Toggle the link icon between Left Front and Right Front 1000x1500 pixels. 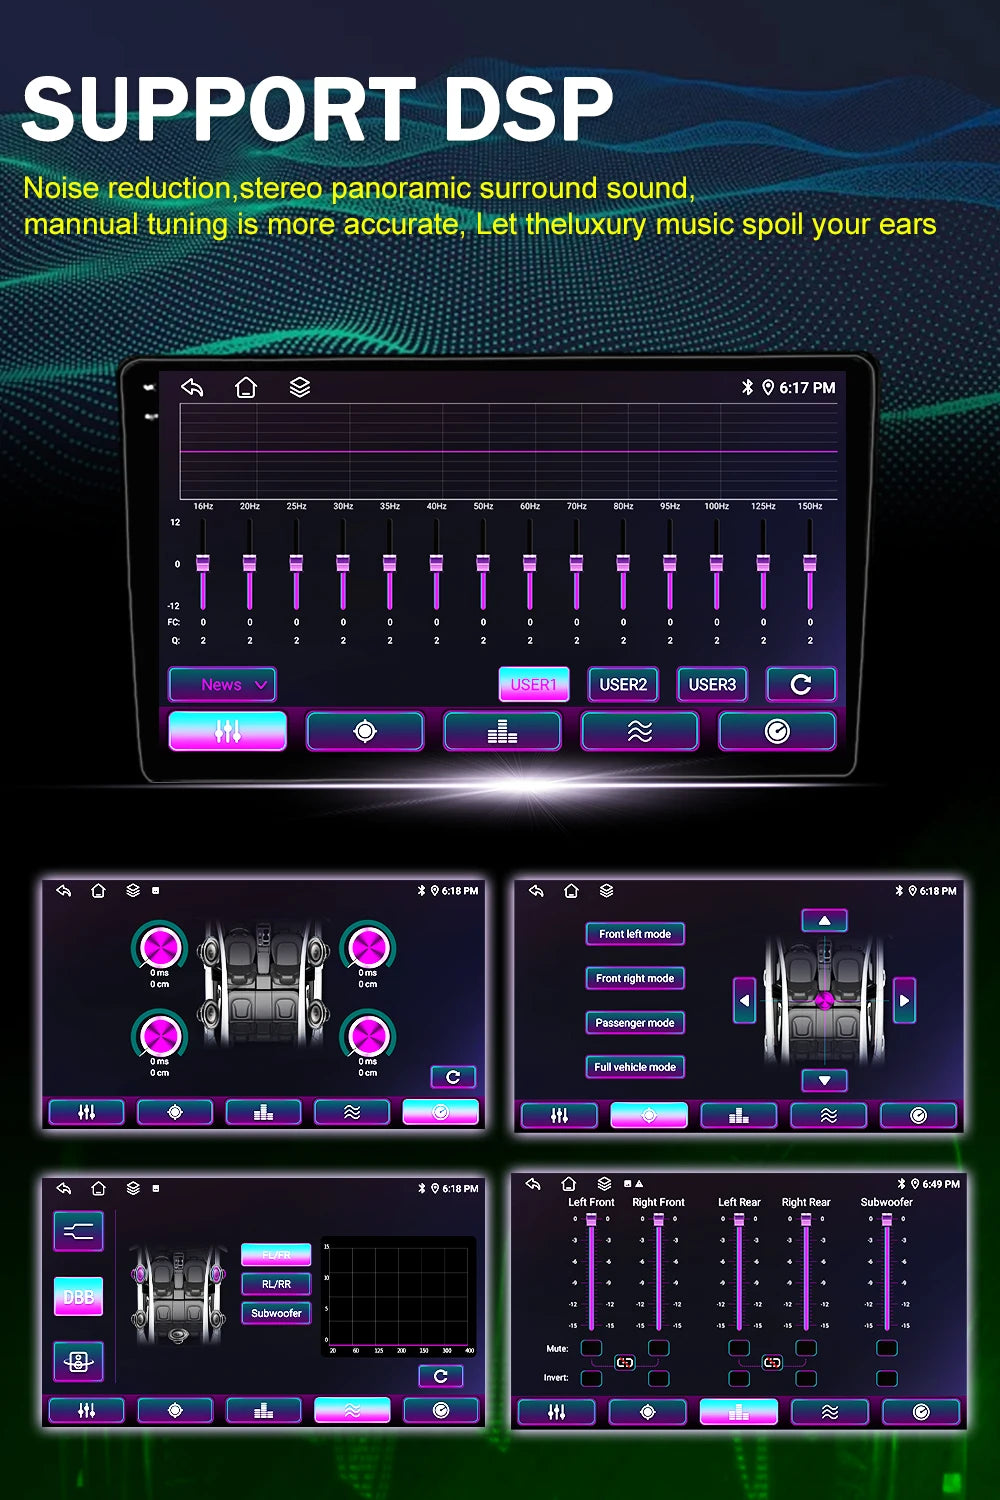point(625,1362)
